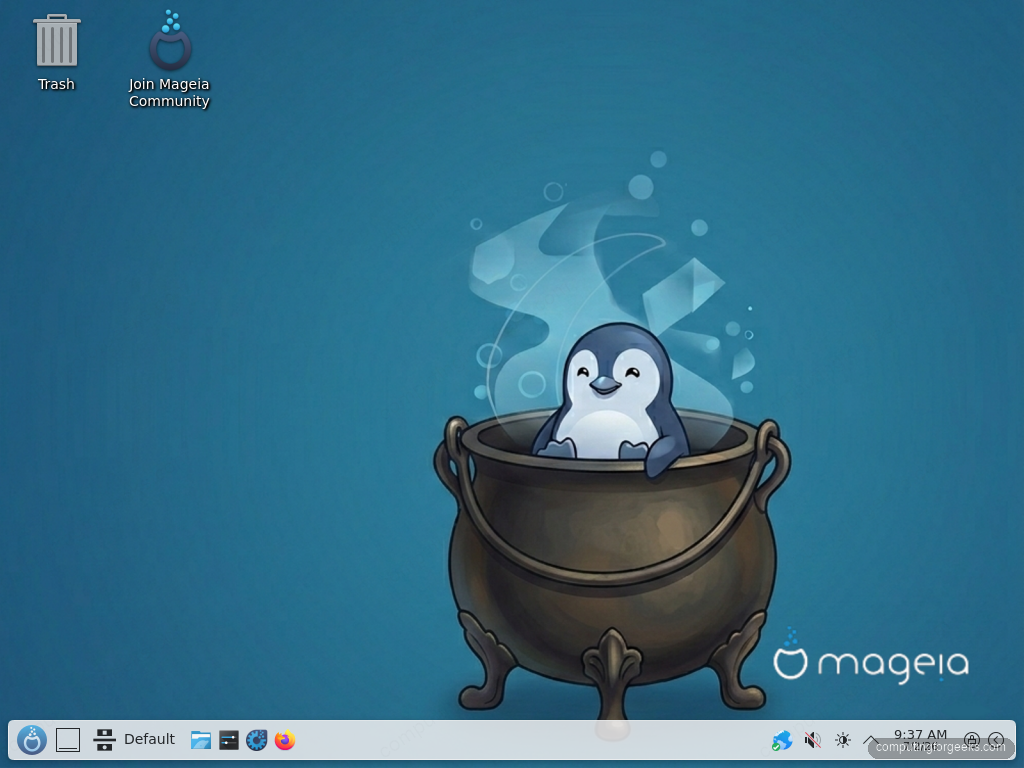Open System Settings from the panel
The width and height of the screenshot is (1024, 768).
(x=229, y=740)
